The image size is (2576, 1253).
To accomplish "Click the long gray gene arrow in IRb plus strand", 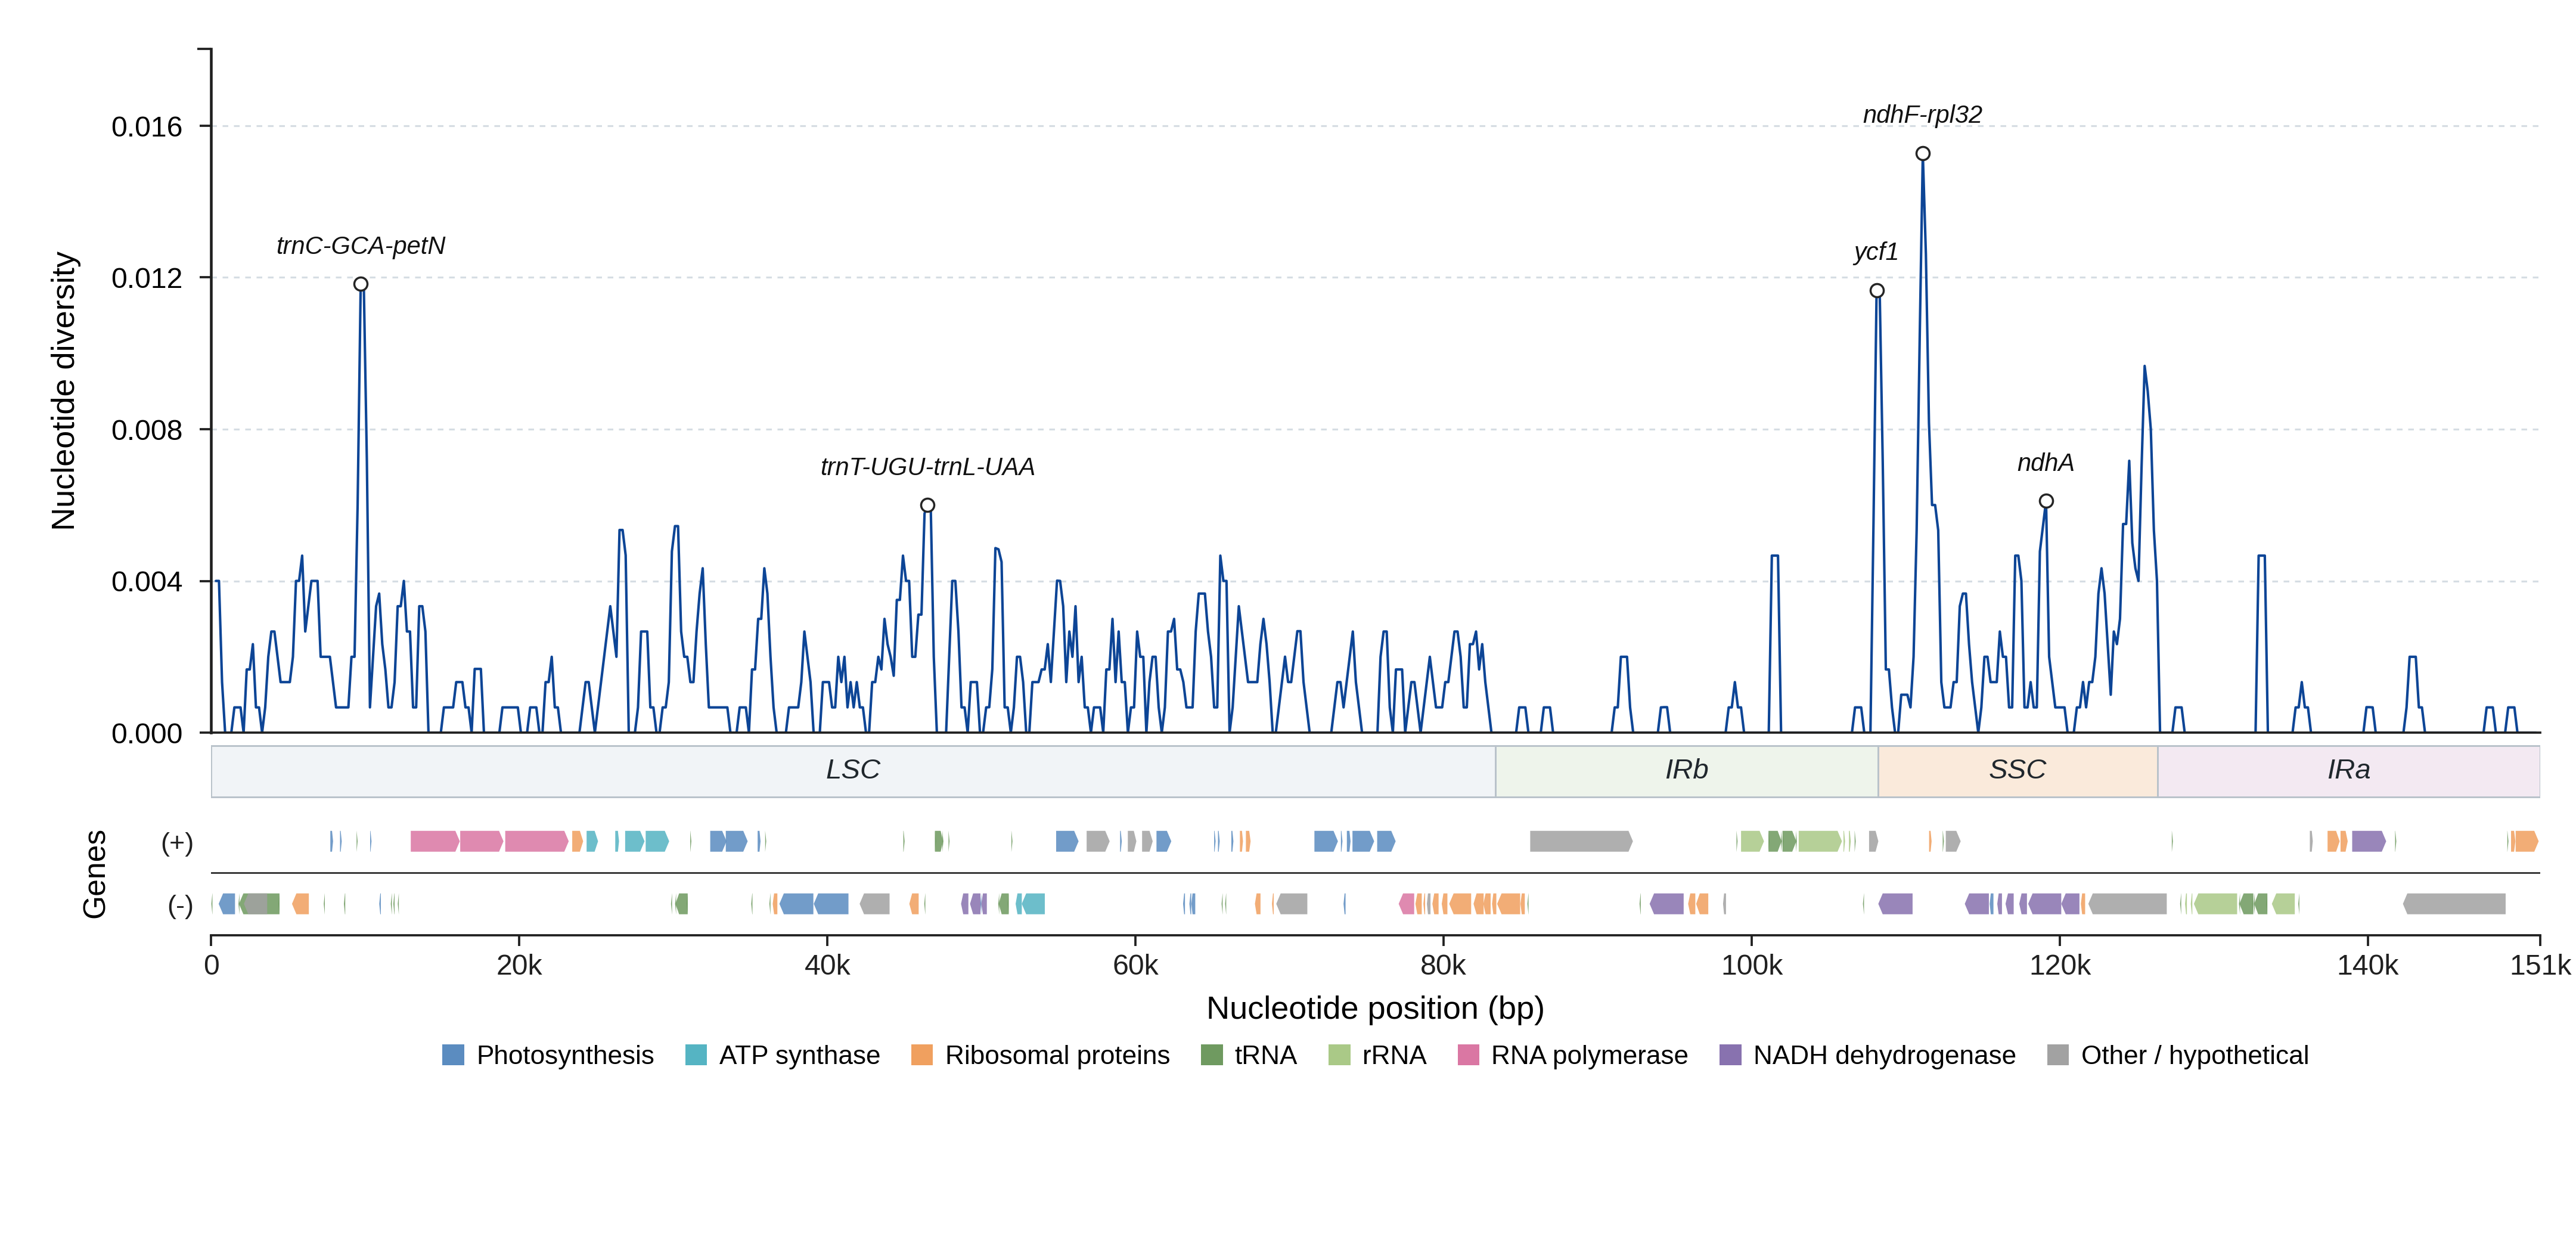I will tap(1581, 842).
